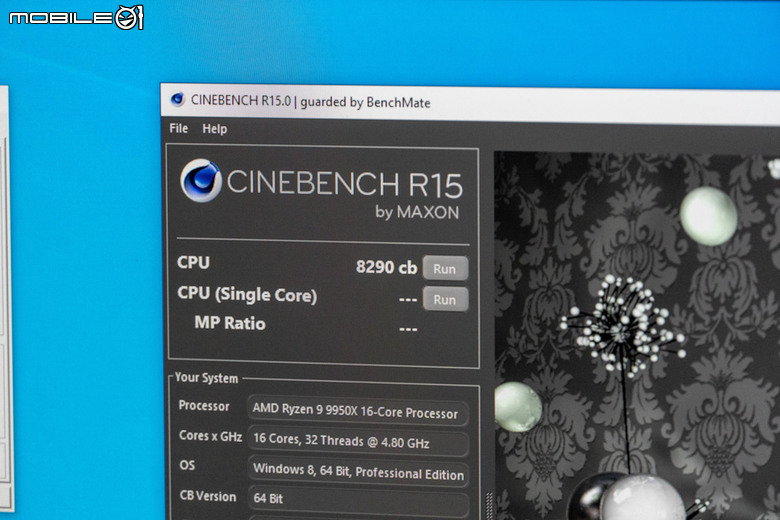Run the CPU (Single Core) test
The image size is (780, 520).
[445, 299]
